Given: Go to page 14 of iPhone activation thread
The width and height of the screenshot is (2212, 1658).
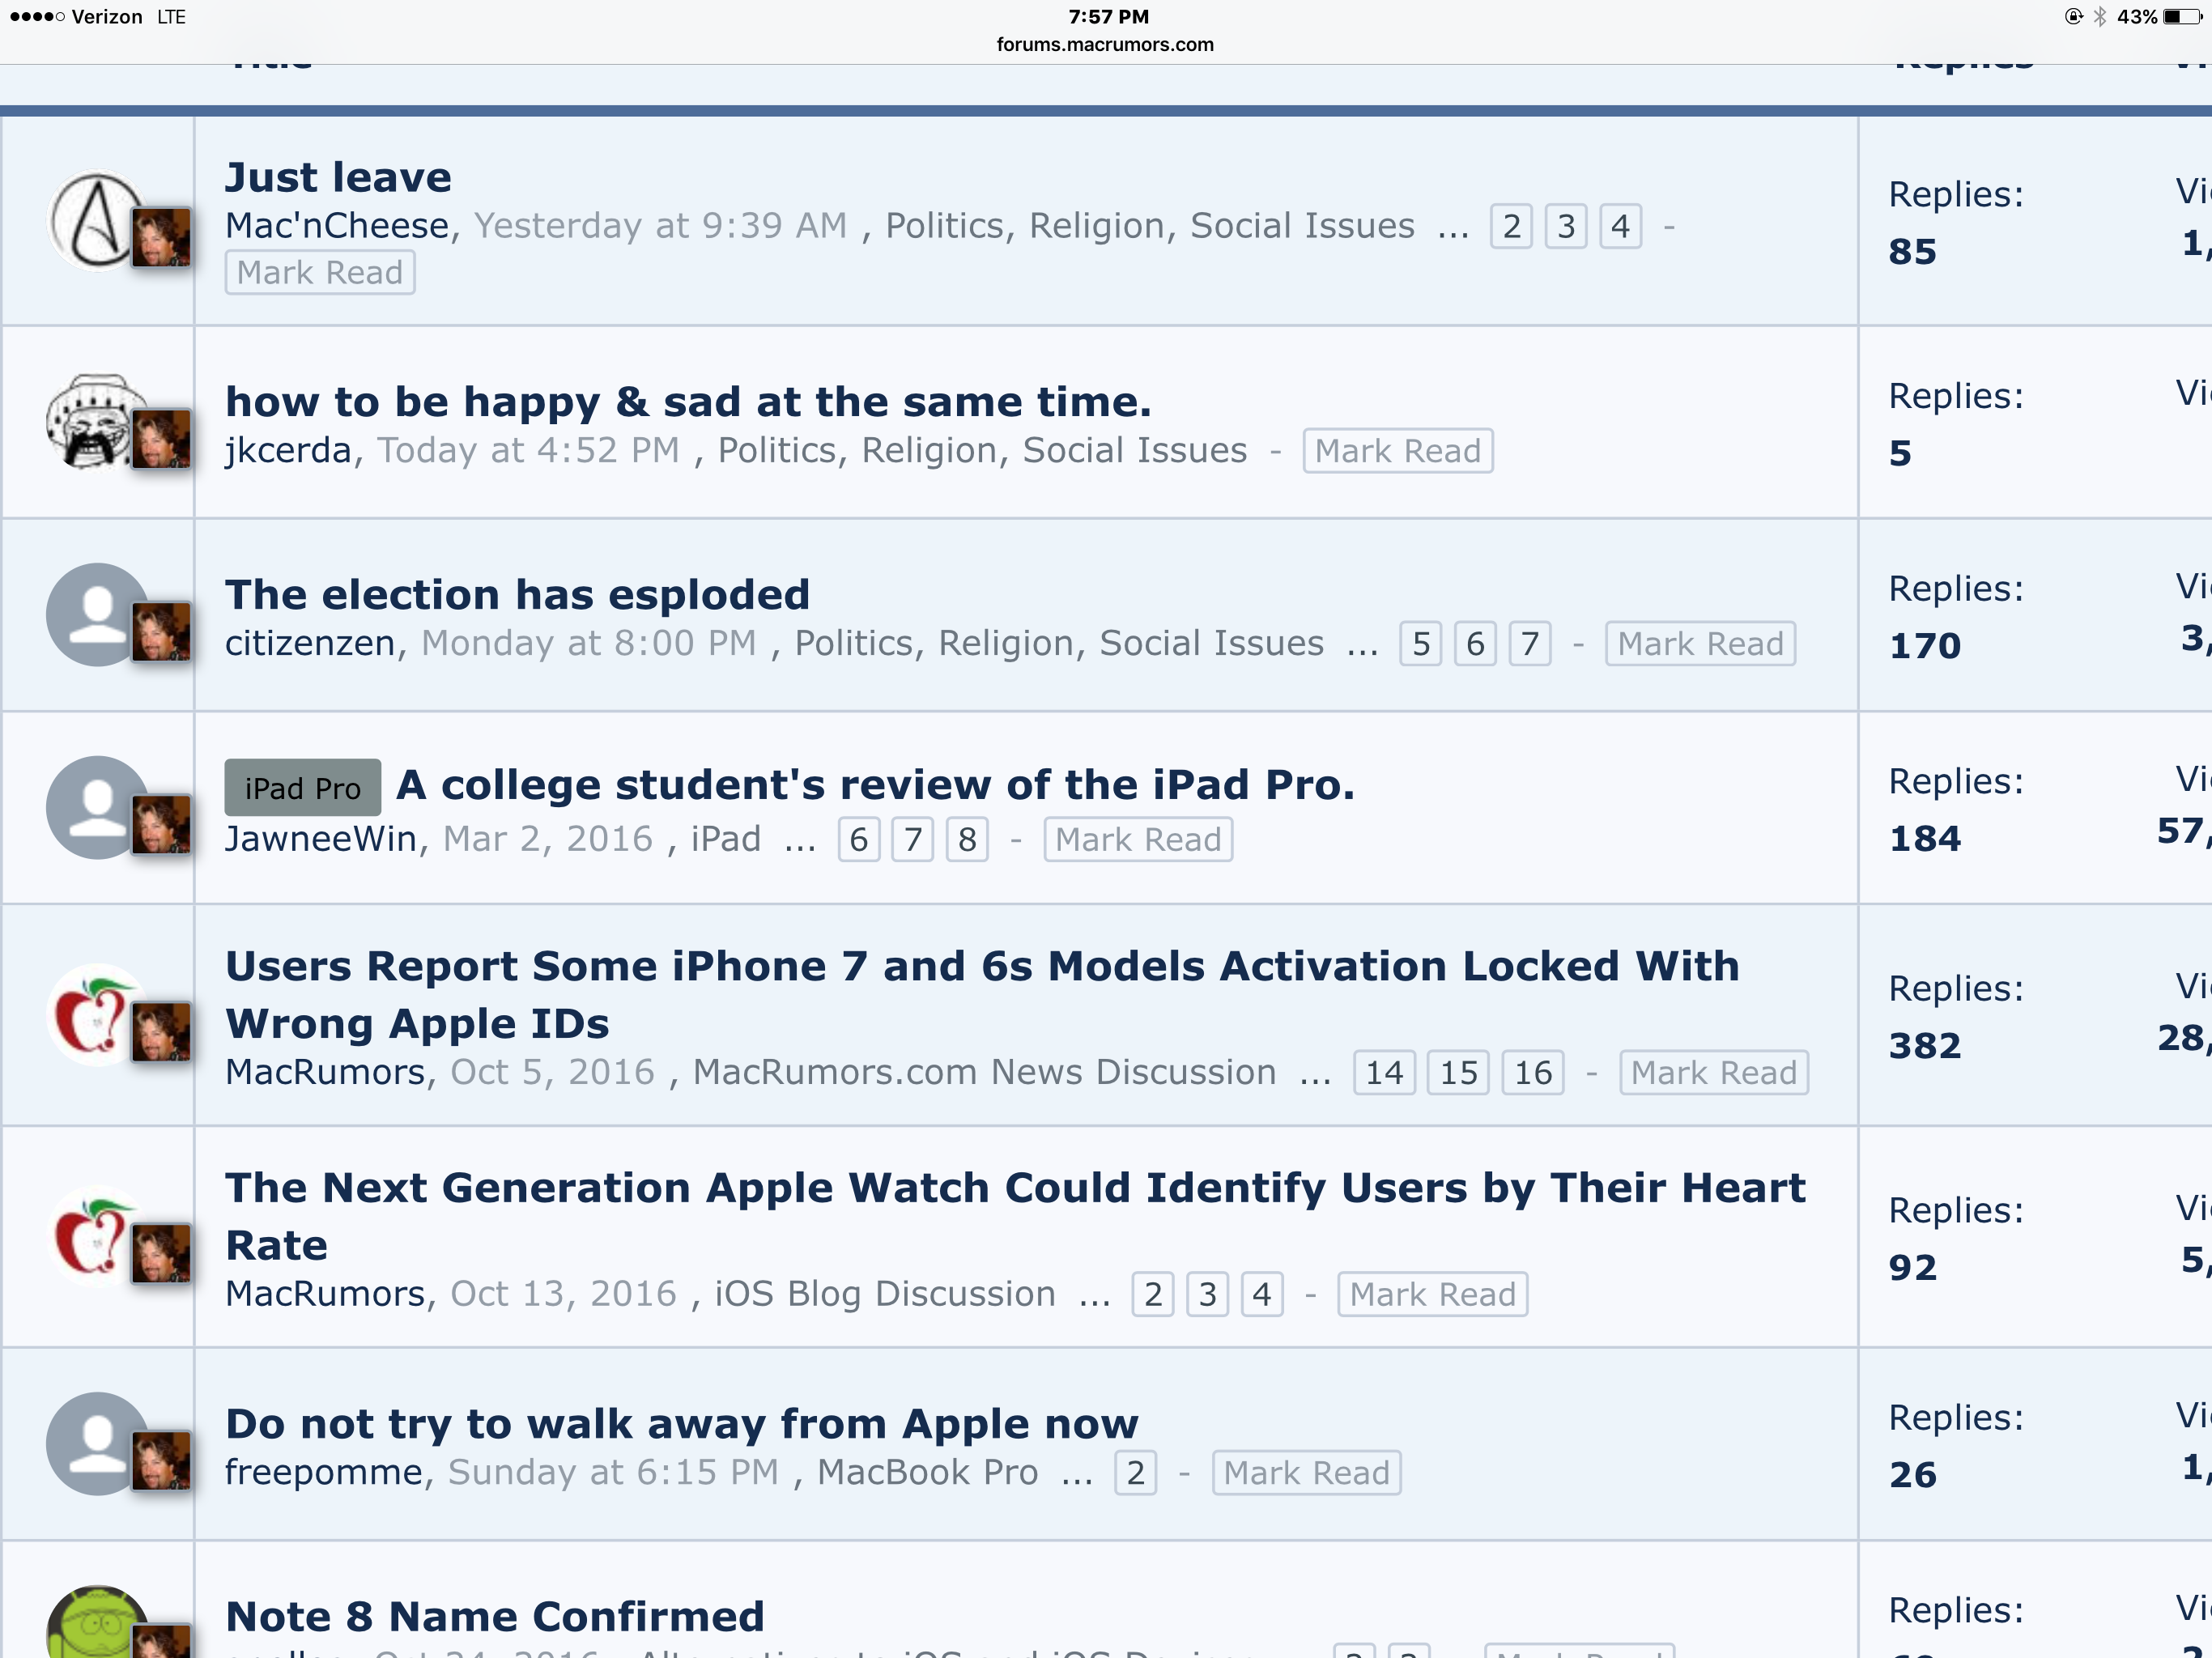Looking at the screenshot, I should click(x=1384, y=1073).
